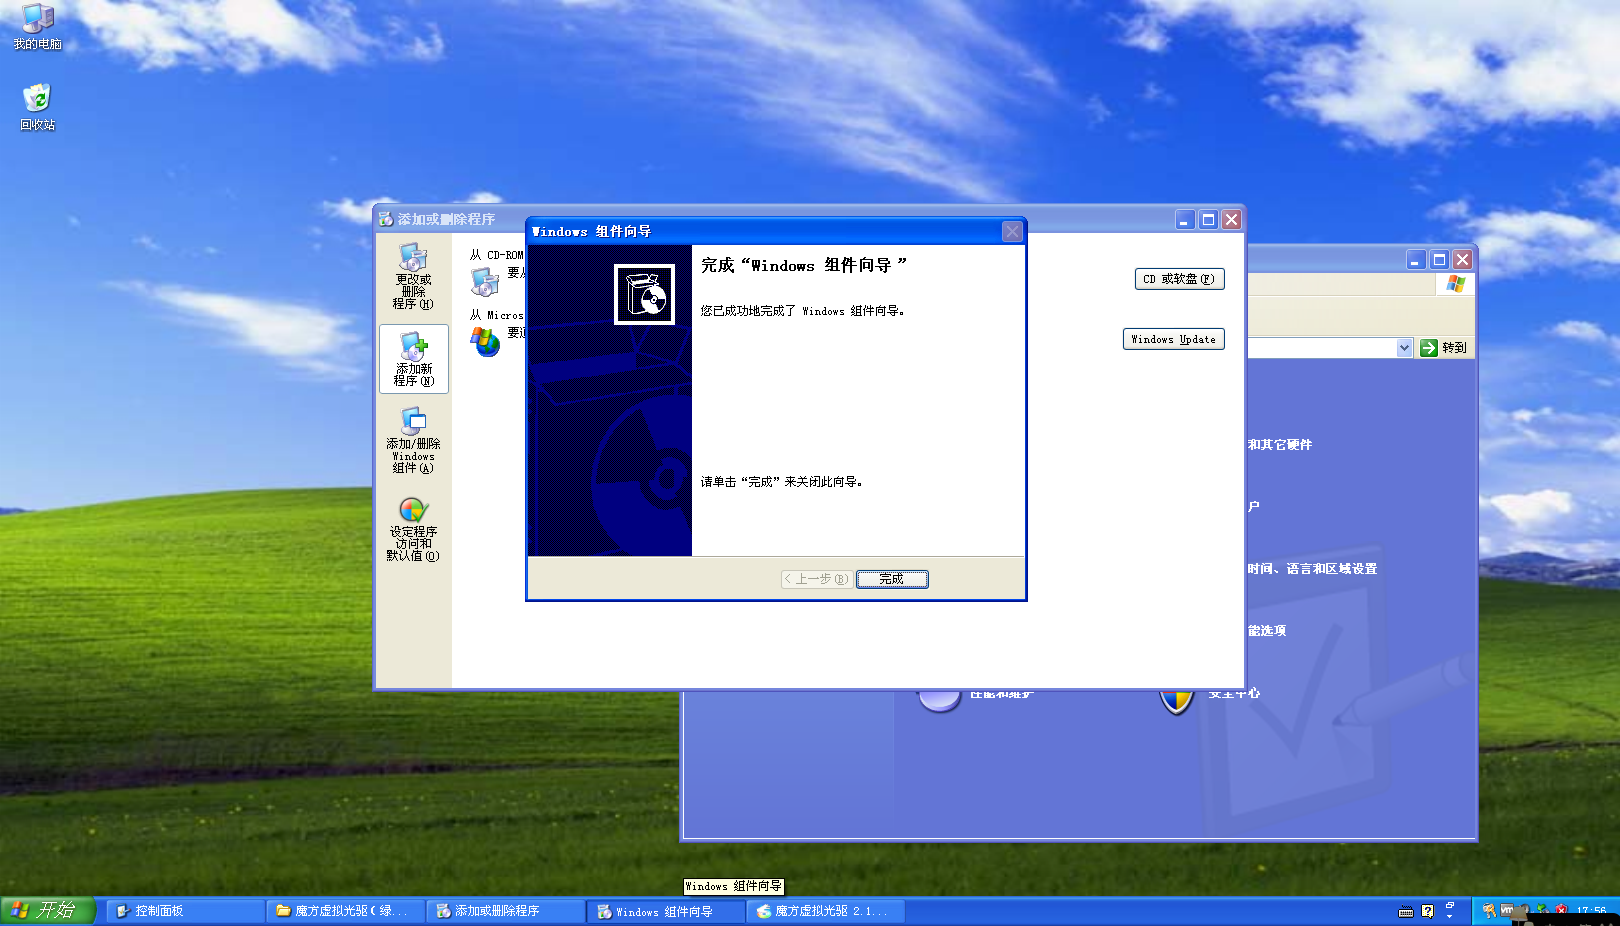This screenshot has width=1620, height=926.
Task: Click 完成 to close the wizard
Action: (x=891, y=578)
